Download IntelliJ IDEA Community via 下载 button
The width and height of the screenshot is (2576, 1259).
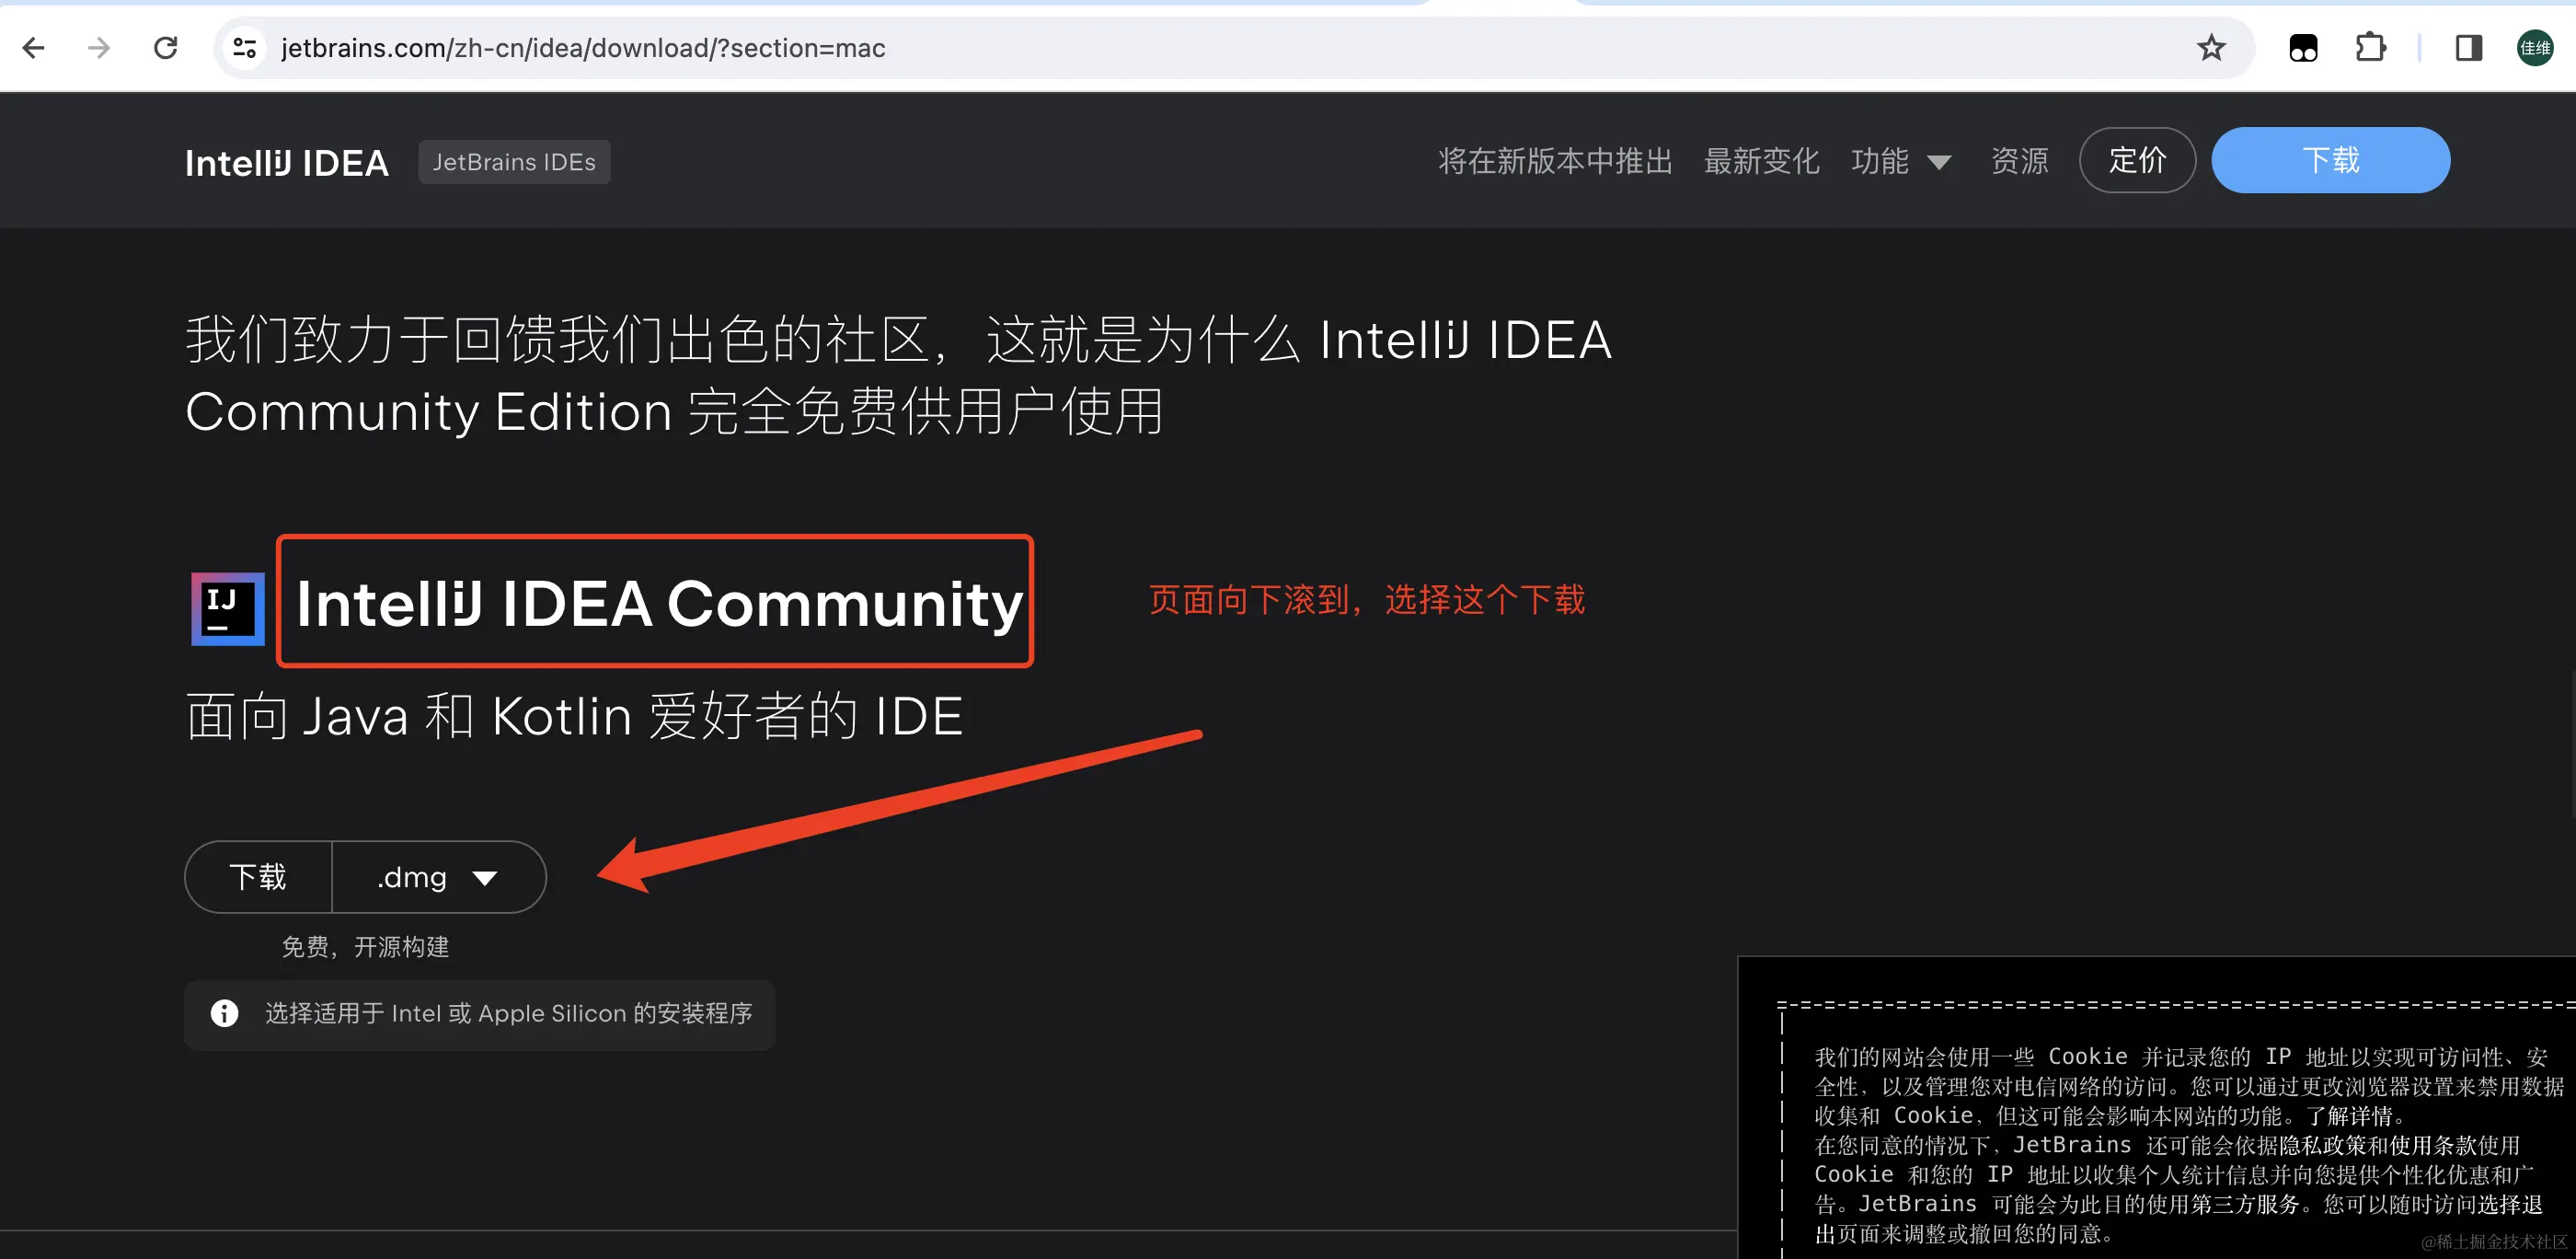[258, 877]
